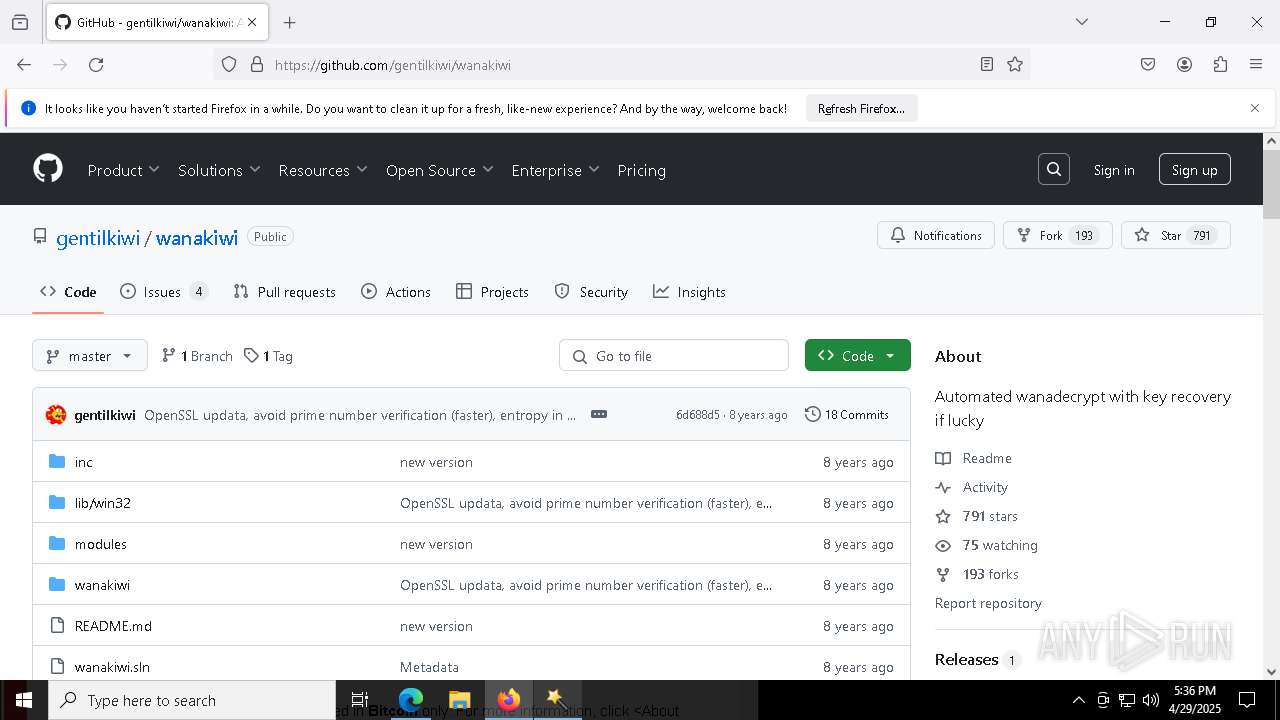Viewport: 1280px width, 720px height.
Task: Open the lib/win32 folder
Action: (x=103, y=503)
